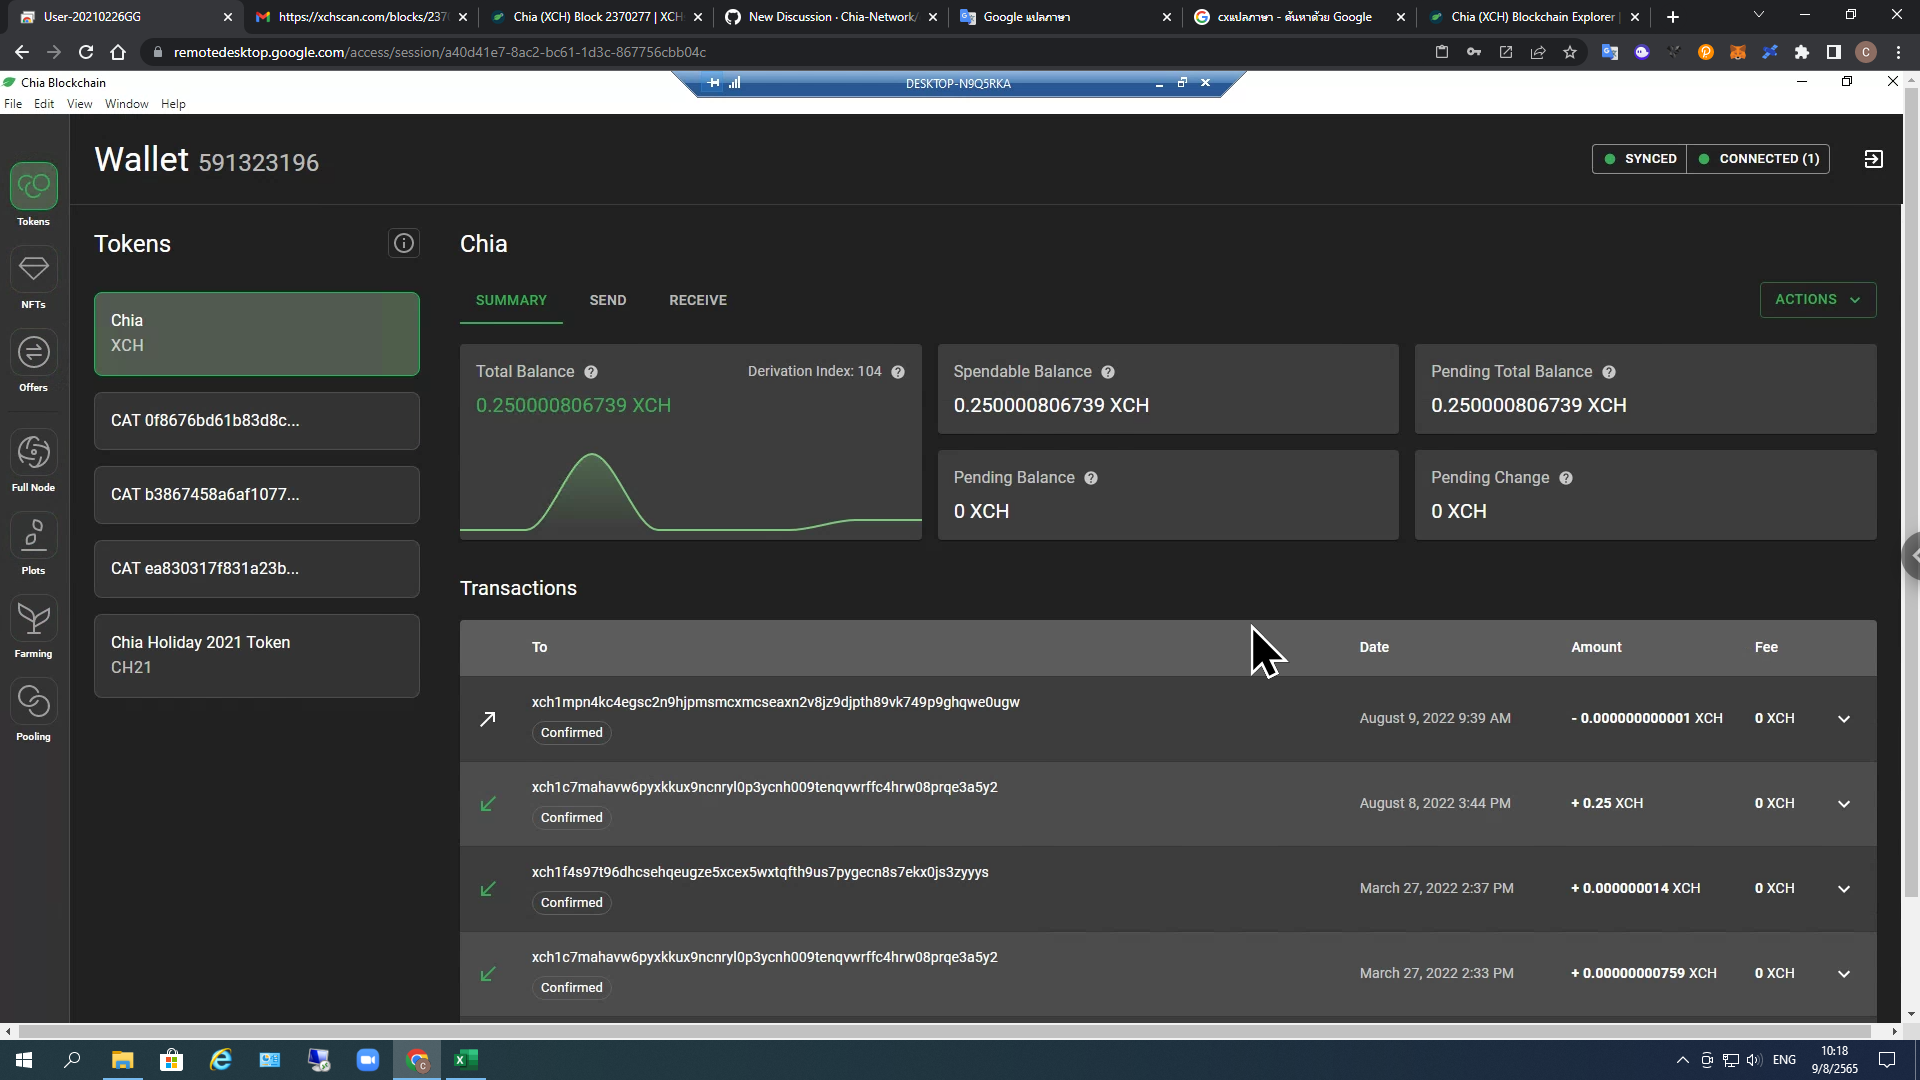Viewport: 1920px width, 1080px height.
Task: Switch to the RECEIVE tab
Action: point(698,300)
